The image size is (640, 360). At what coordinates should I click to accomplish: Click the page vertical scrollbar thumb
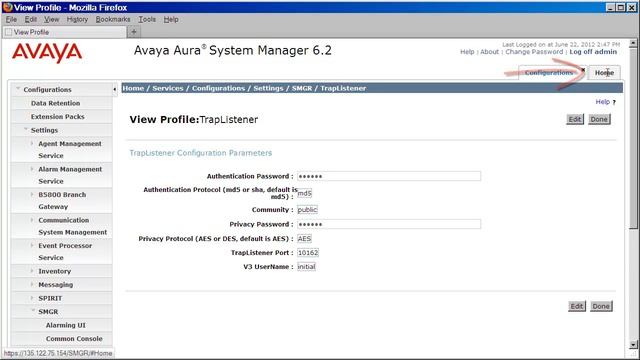click(x=633, y=139)
